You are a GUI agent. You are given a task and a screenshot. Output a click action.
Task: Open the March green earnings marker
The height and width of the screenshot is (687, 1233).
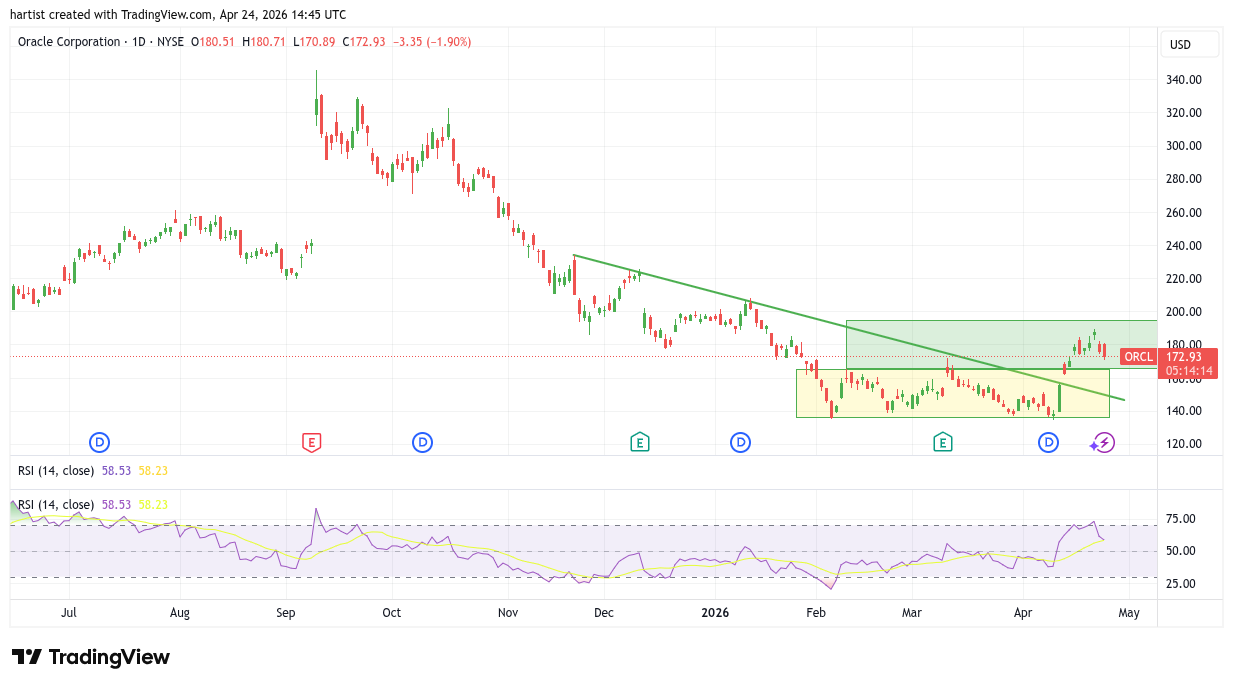[942, 442]
